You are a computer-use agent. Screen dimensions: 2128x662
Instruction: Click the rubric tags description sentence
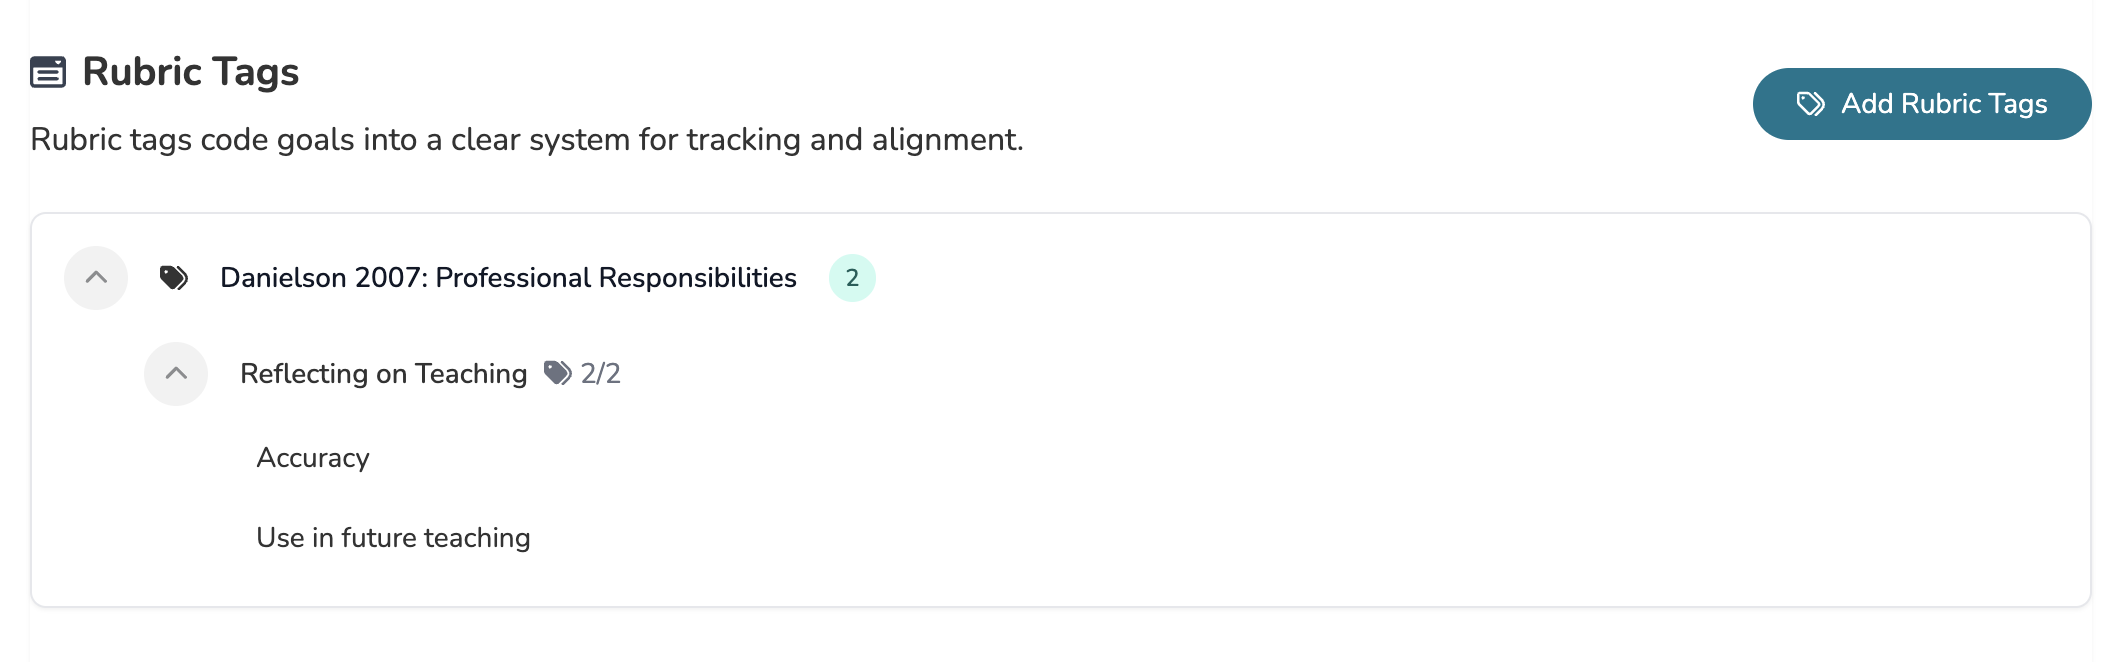pos(527,140)
